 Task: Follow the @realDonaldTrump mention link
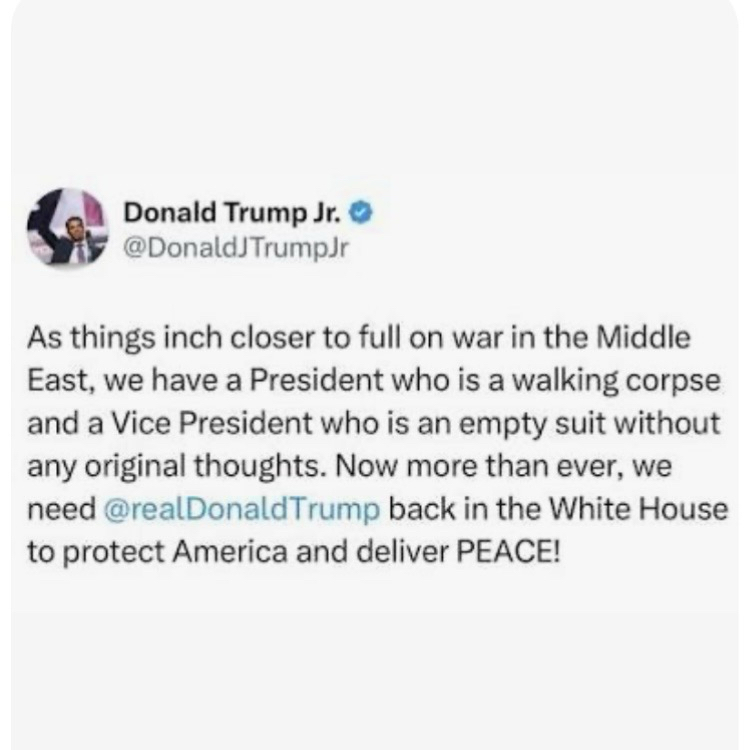242,508
